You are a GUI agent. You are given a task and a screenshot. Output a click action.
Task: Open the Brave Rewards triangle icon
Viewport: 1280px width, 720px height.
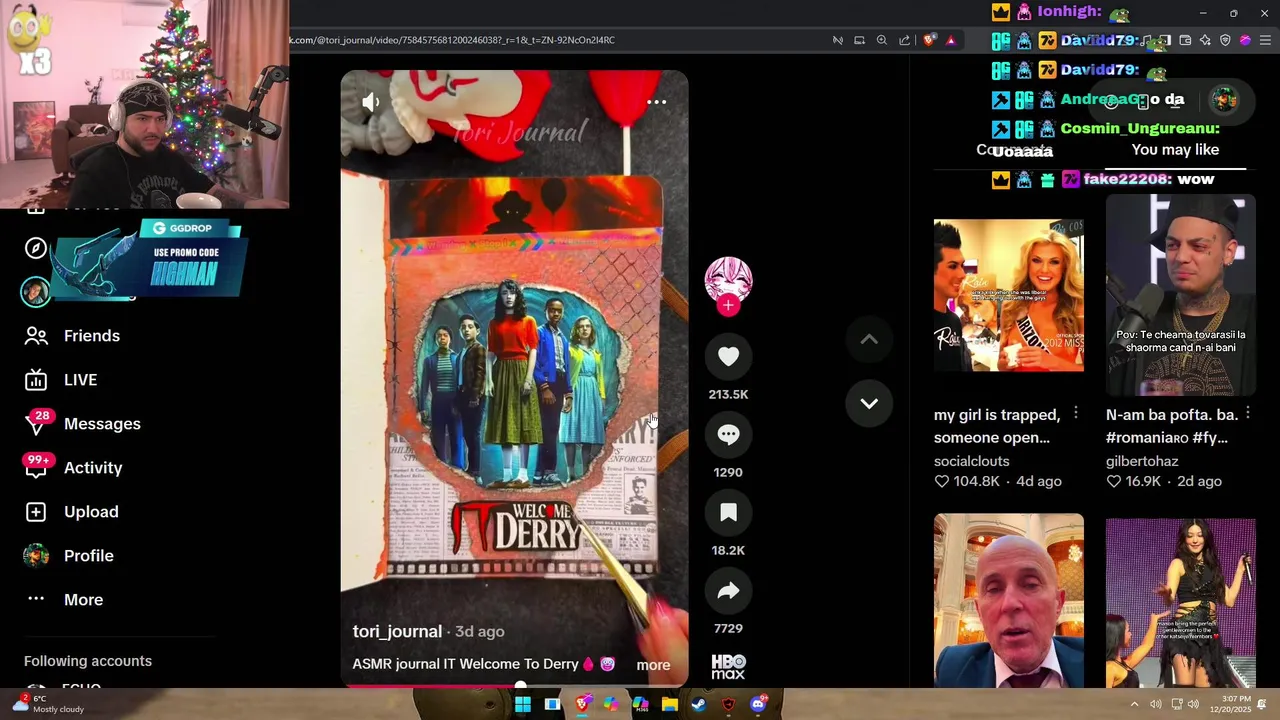coord(951,40)
